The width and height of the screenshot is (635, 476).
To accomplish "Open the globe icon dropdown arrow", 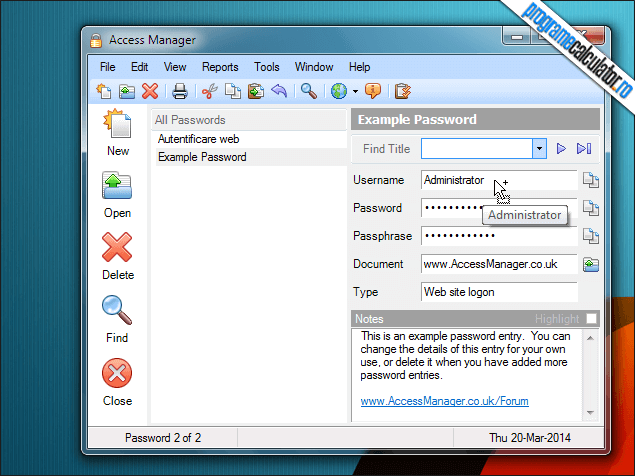I will (x=355, y=92).
